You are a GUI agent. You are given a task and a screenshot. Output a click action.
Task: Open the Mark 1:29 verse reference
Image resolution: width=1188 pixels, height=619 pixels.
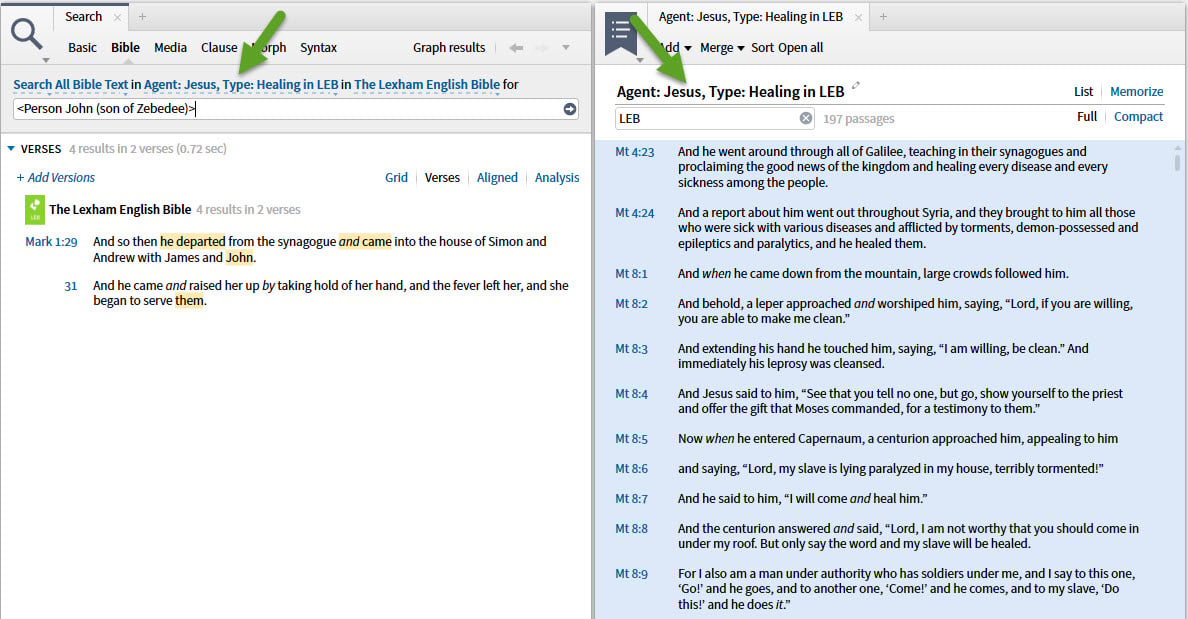51,242
